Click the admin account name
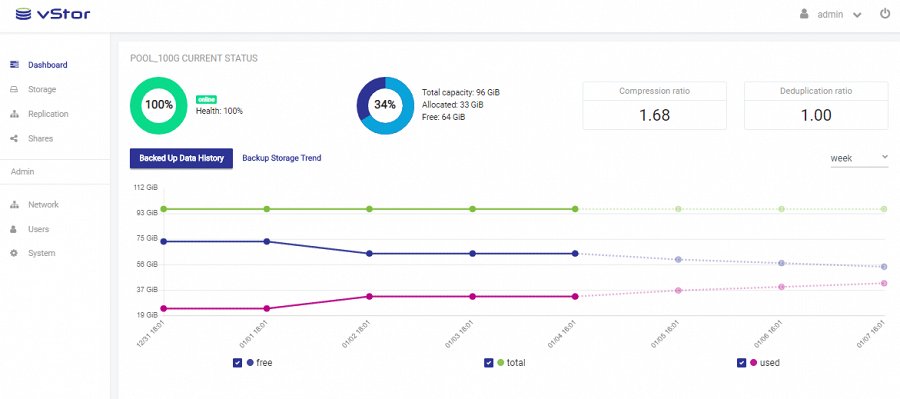The width and height of the screenshot is (900, 399). tap(830, 15)
